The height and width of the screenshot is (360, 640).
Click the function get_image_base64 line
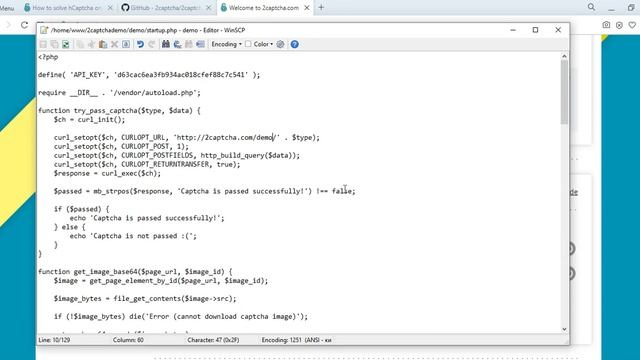pos(135,272)
